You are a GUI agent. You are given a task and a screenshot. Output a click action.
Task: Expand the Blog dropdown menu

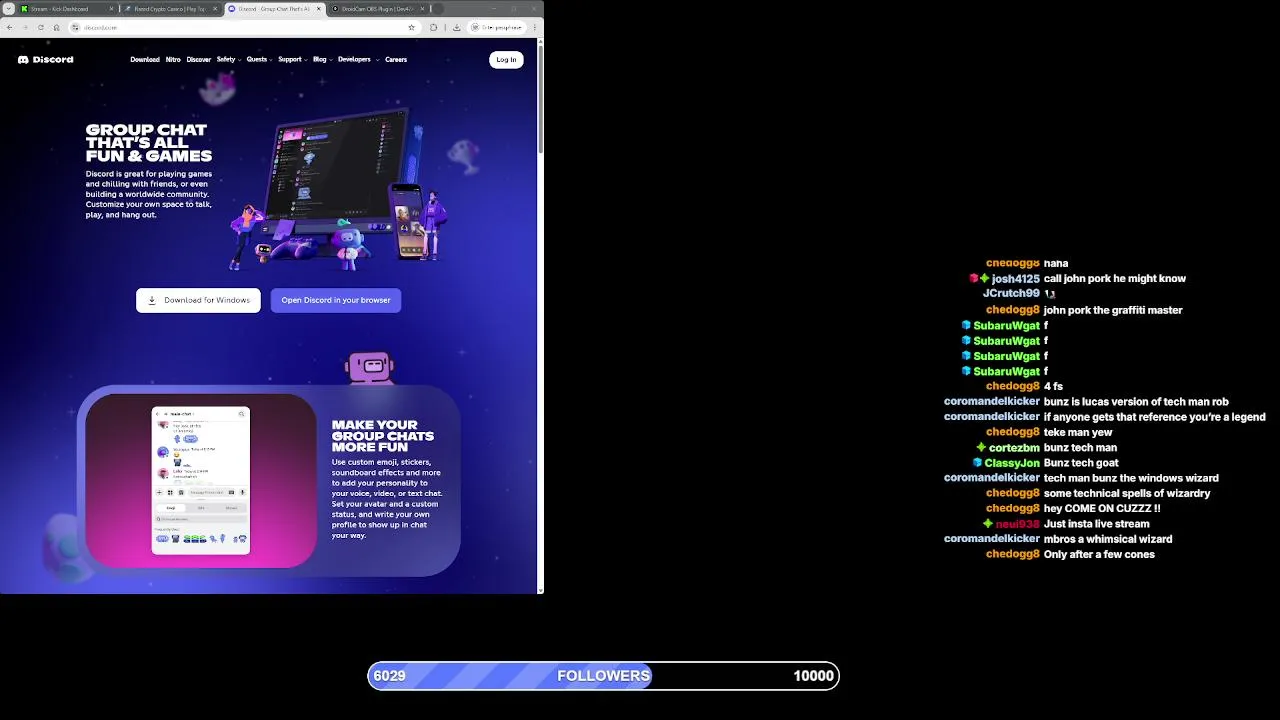tap(322, 59)
